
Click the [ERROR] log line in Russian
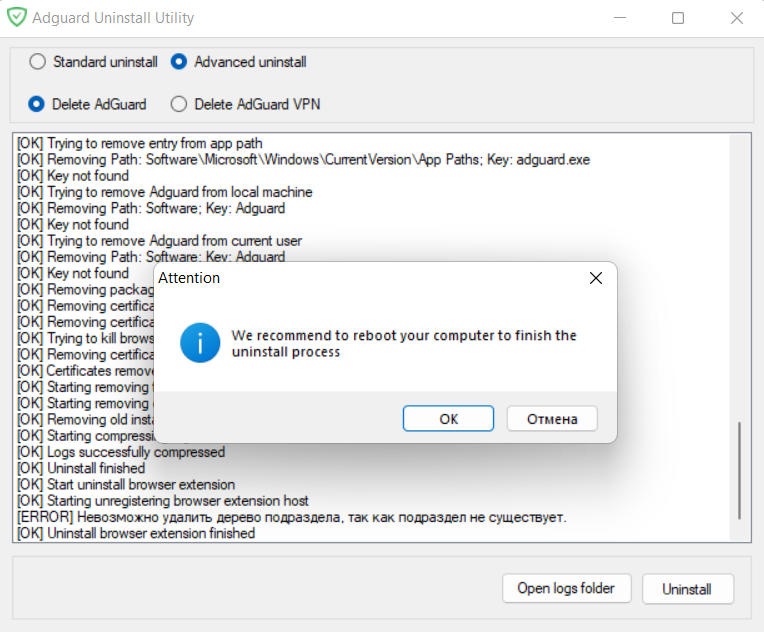292,517
